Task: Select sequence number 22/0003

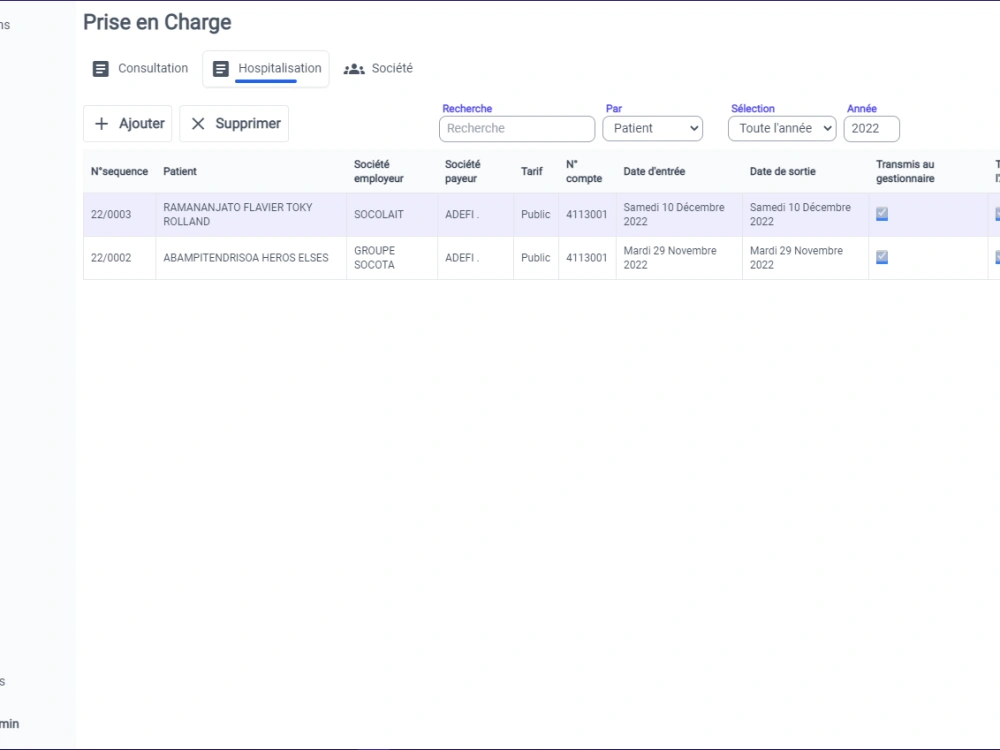Action: pyautogui.click(x=111, y=215)
